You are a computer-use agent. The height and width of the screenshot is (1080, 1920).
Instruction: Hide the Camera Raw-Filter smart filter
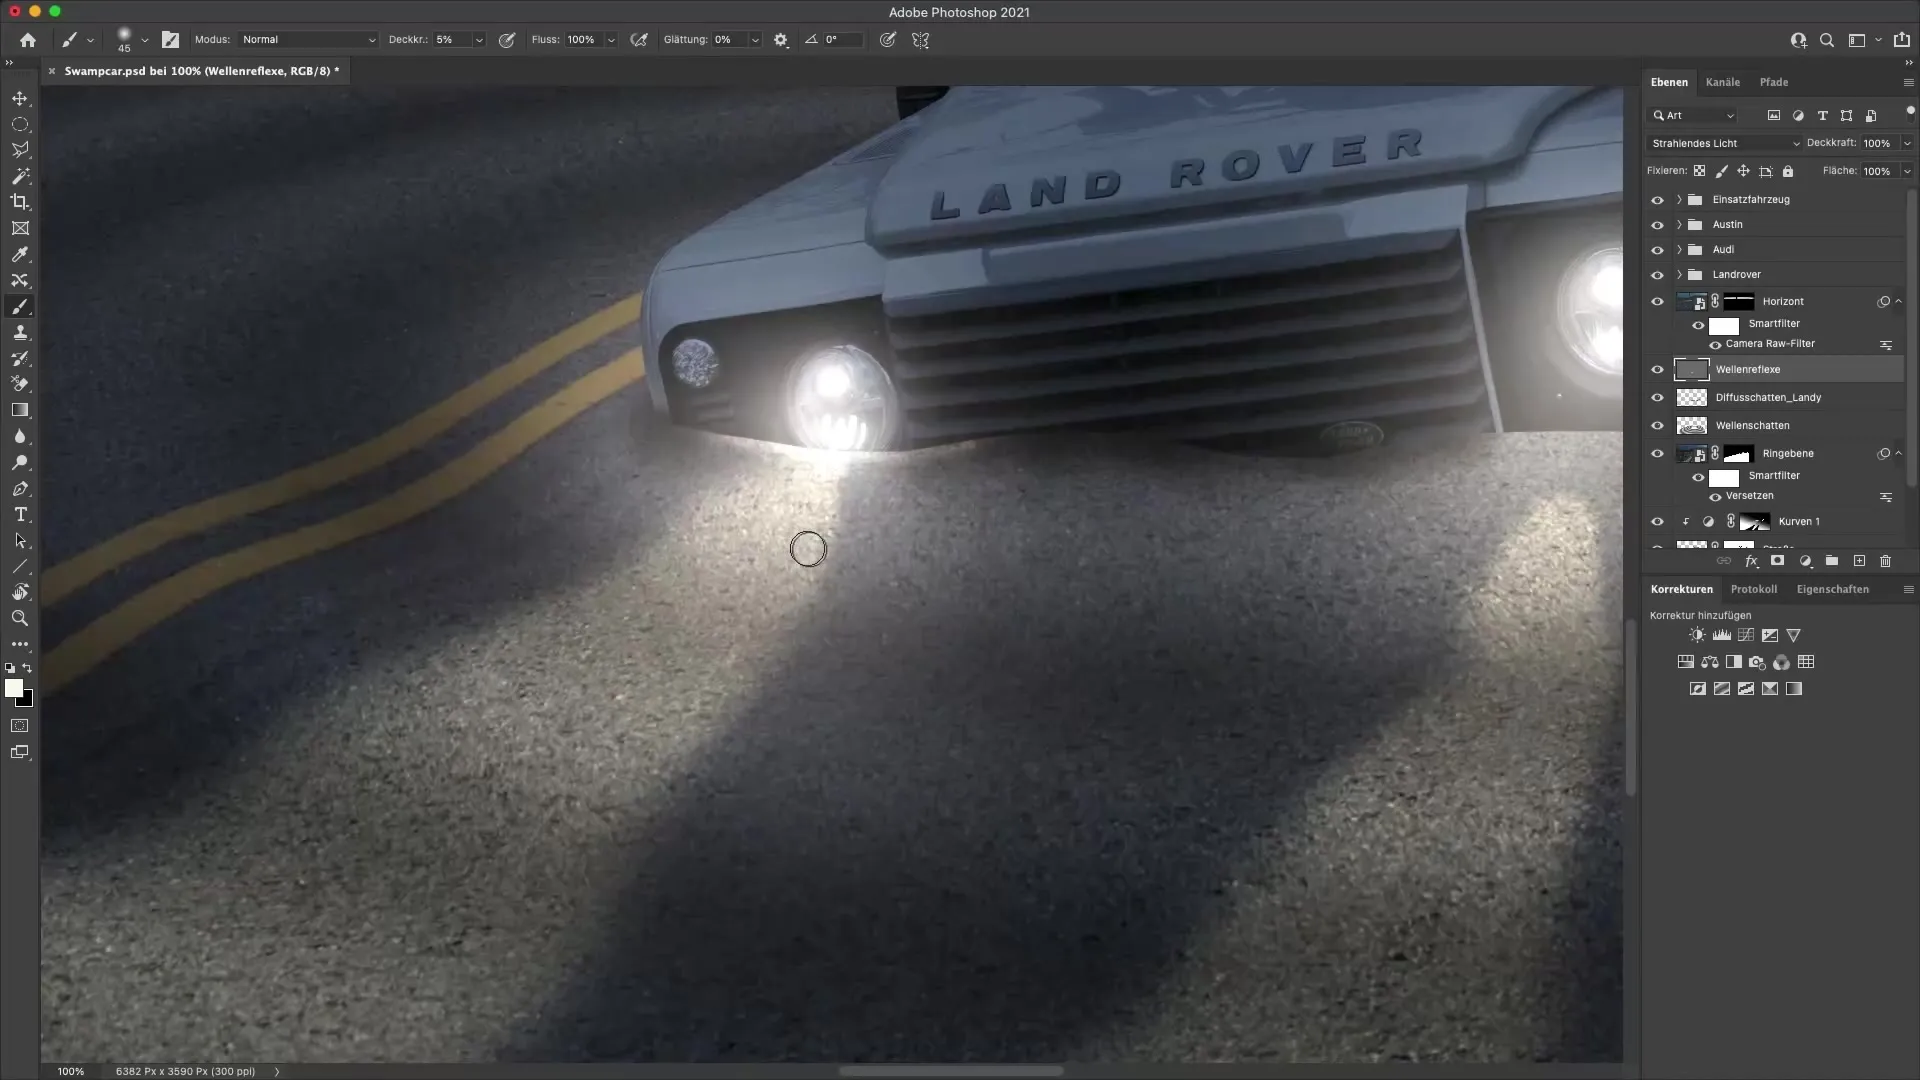pyautogui.click(x=1714, y=343)
